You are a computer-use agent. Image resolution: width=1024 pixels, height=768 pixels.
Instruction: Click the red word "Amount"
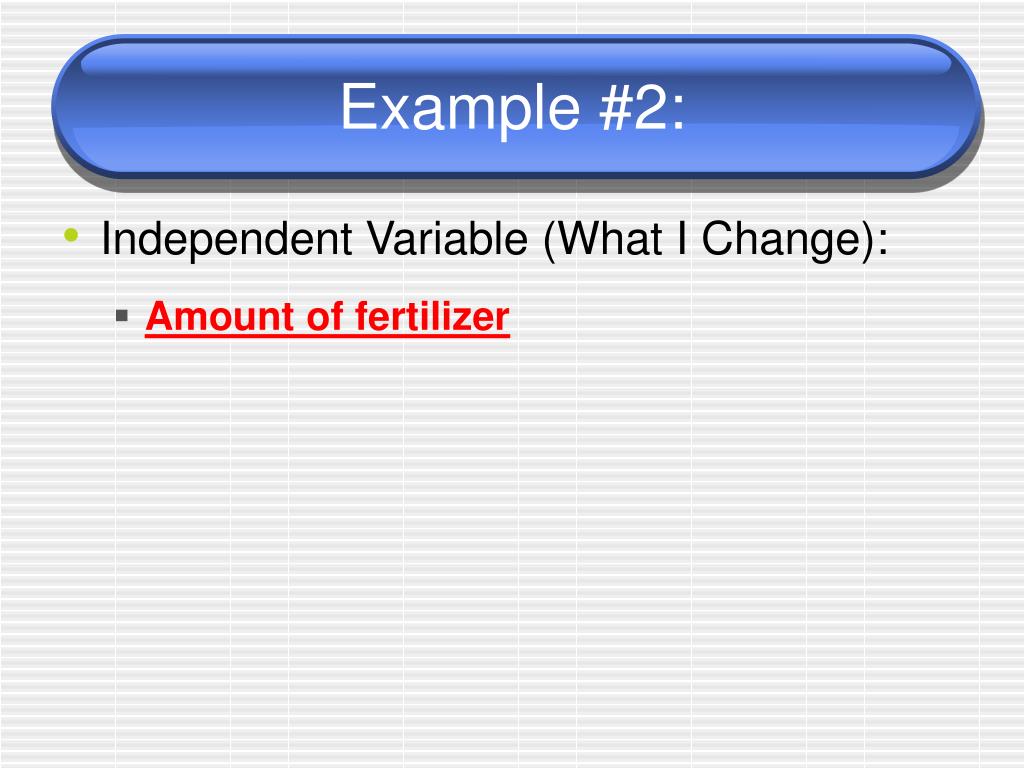coord(221,317)
